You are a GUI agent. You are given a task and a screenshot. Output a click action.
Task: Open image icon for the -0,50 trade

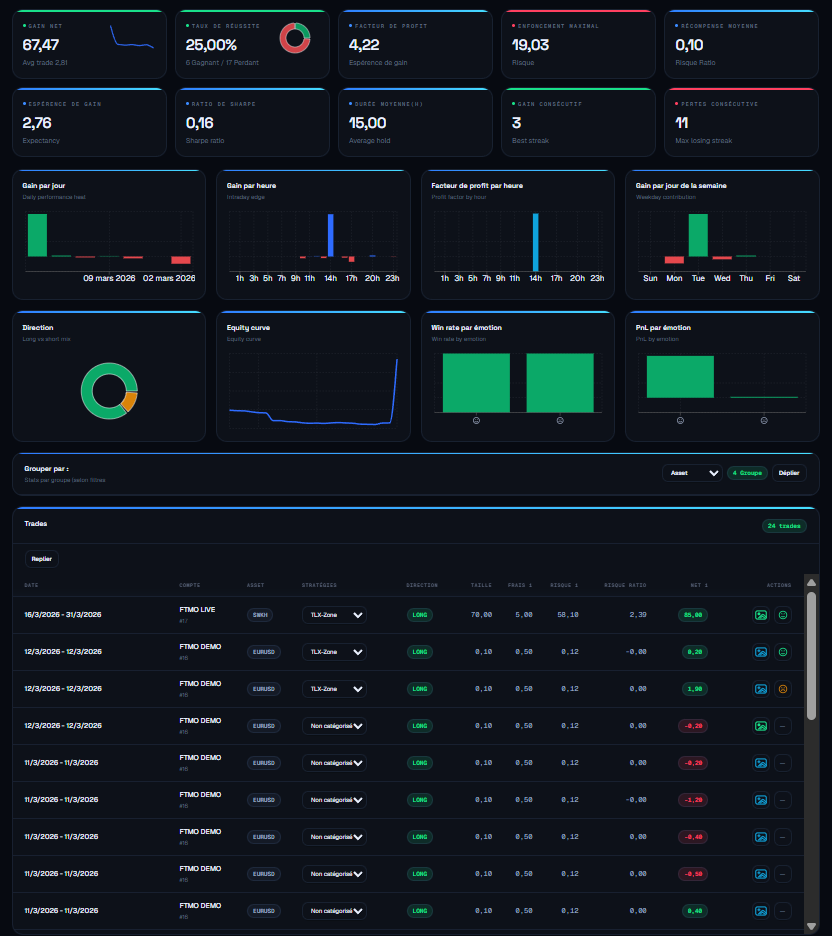pyautogui.click(x=760, y=874)
